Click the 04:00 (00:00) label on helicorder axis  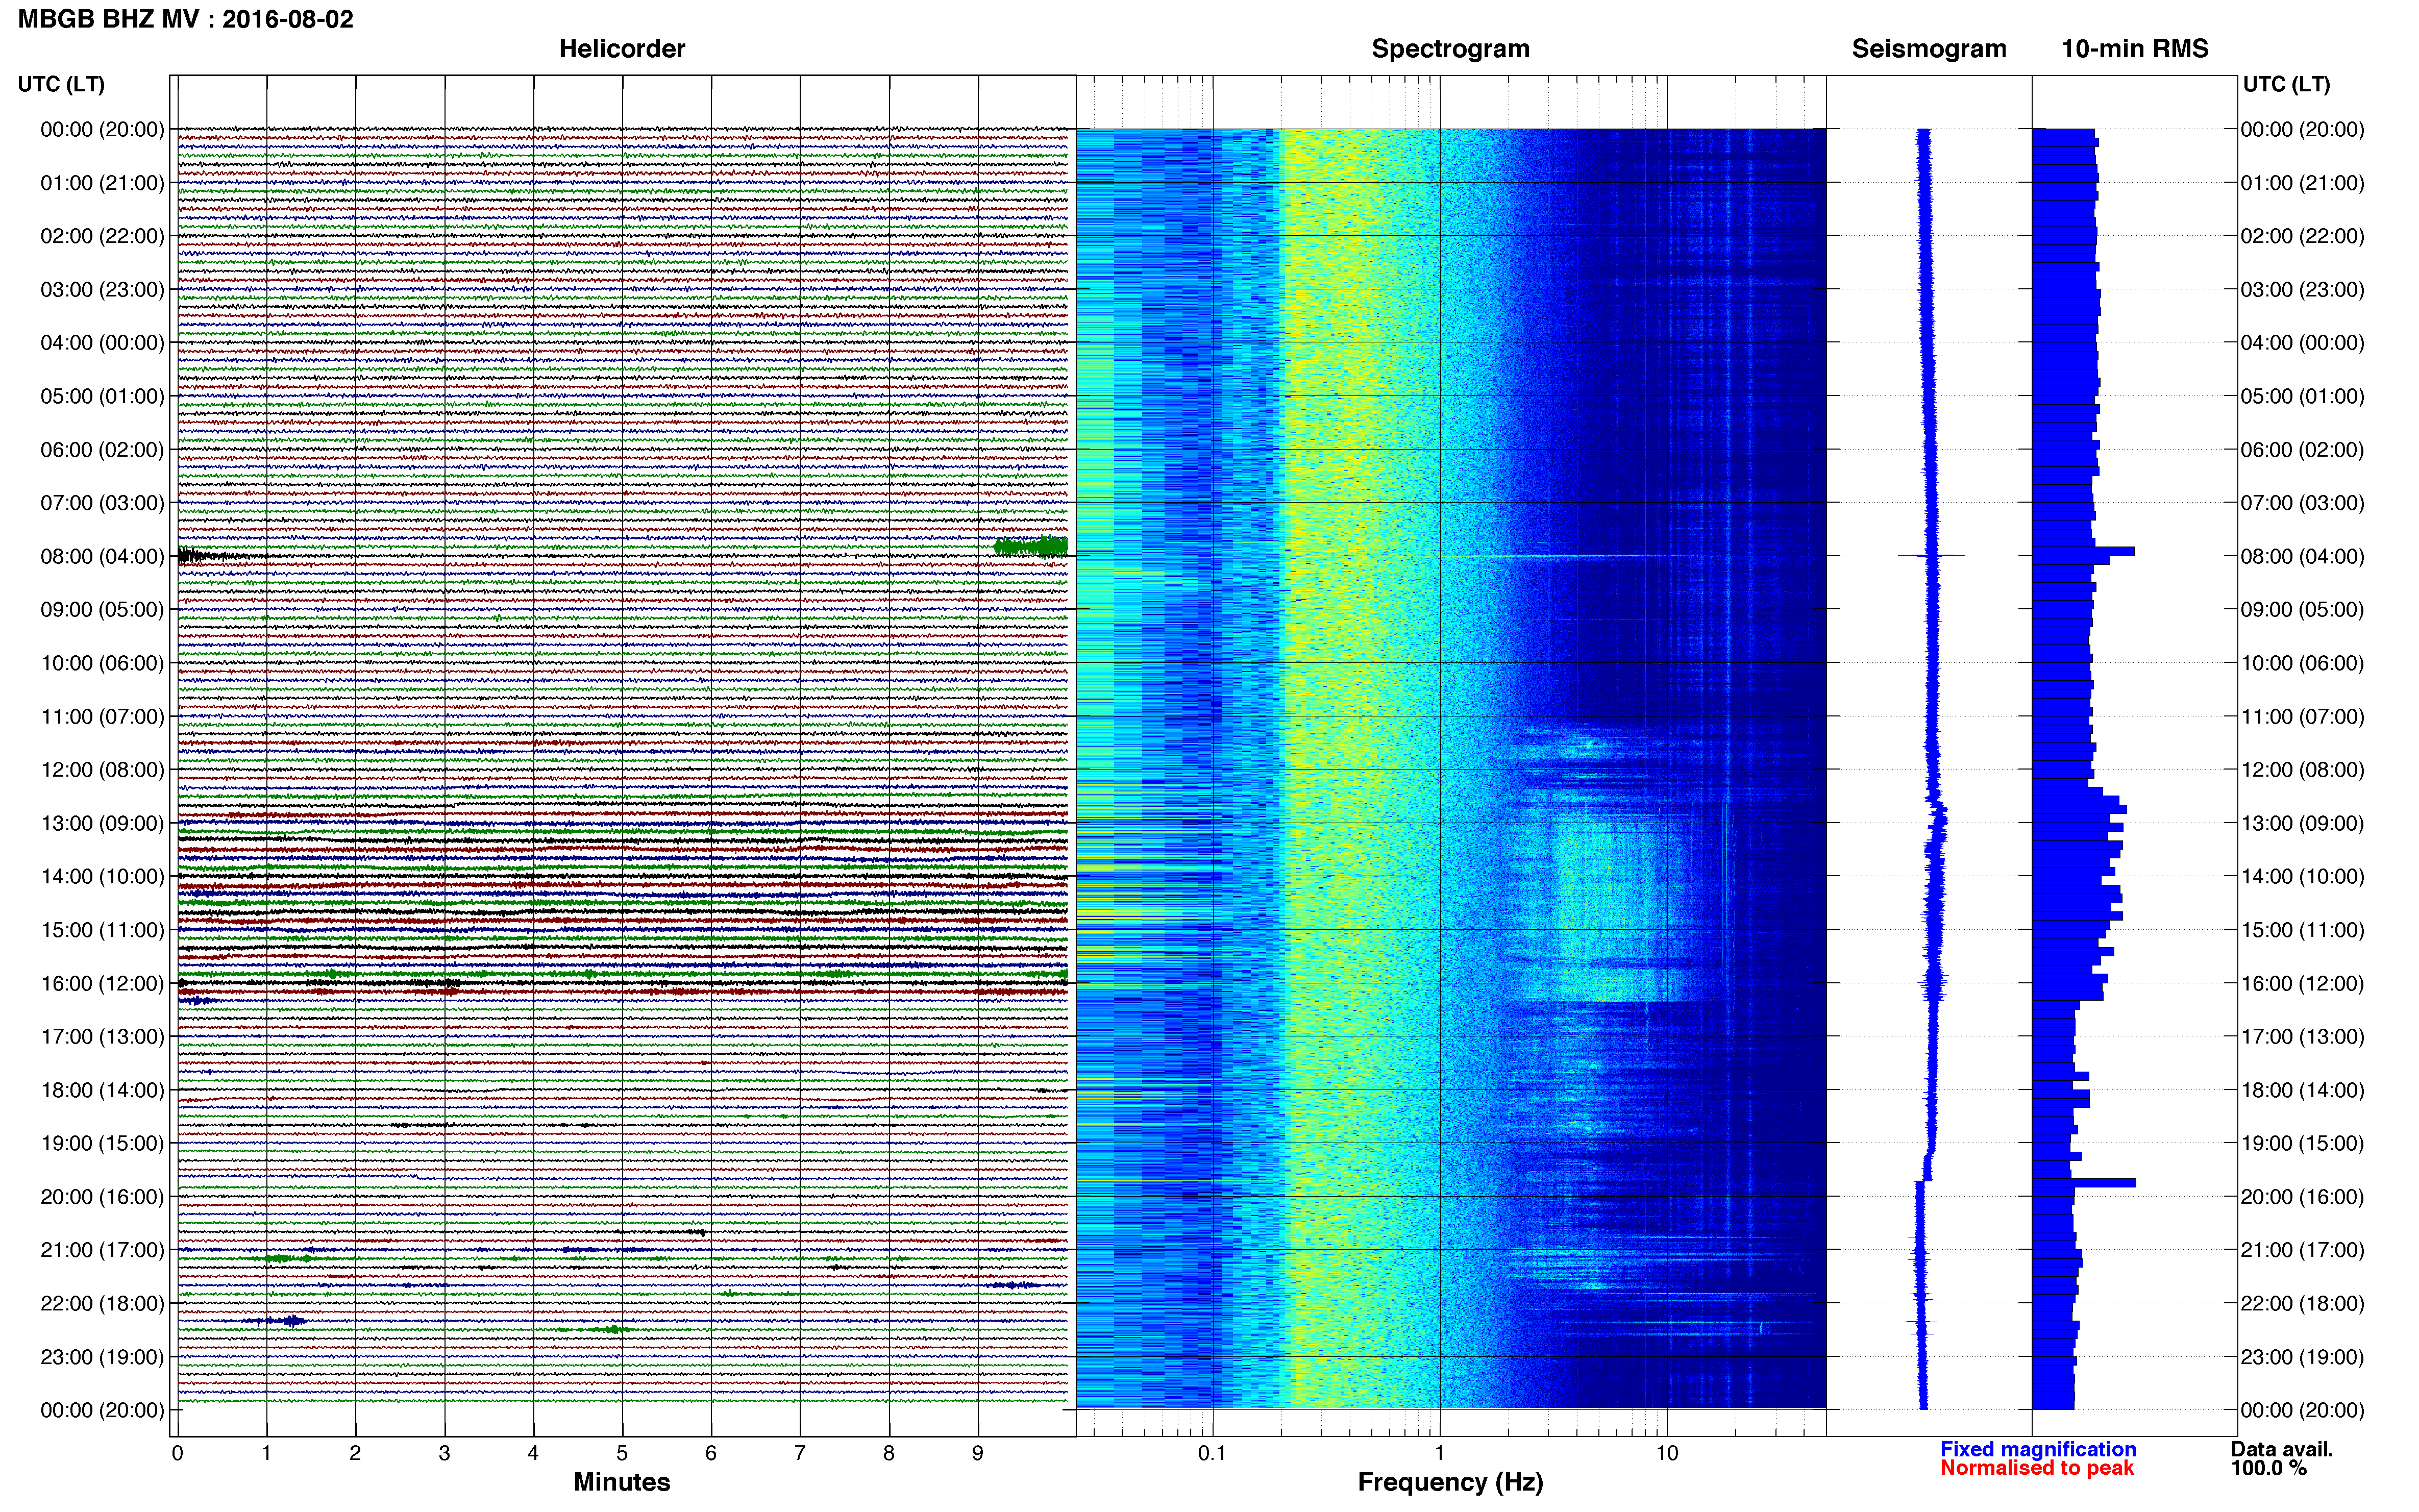[x=102, y=343]
